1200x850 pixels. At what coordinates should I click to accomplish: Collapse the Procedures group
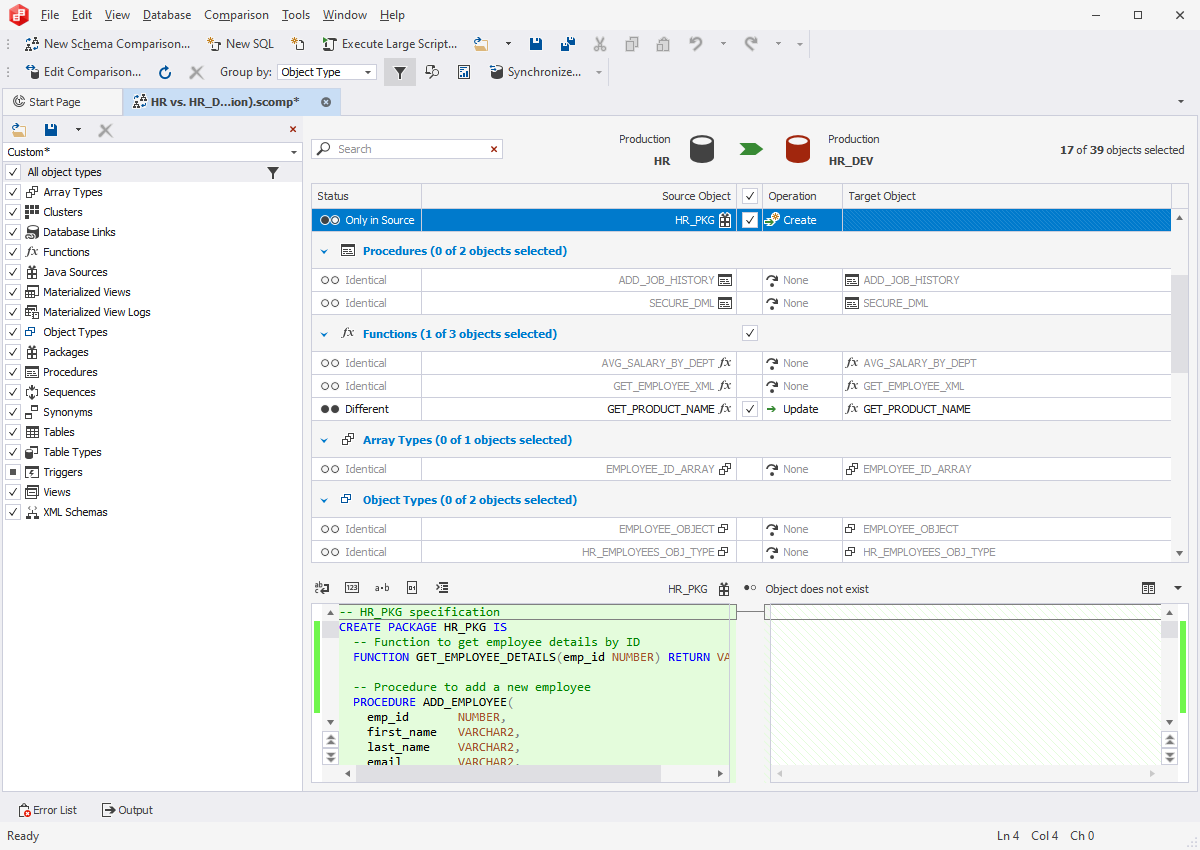(x=324, y=251)
